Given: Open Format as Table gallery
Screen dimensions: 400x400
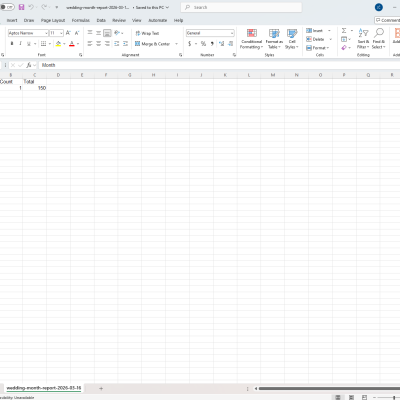Looking at the screenshot, I should [x=274, y=39].
